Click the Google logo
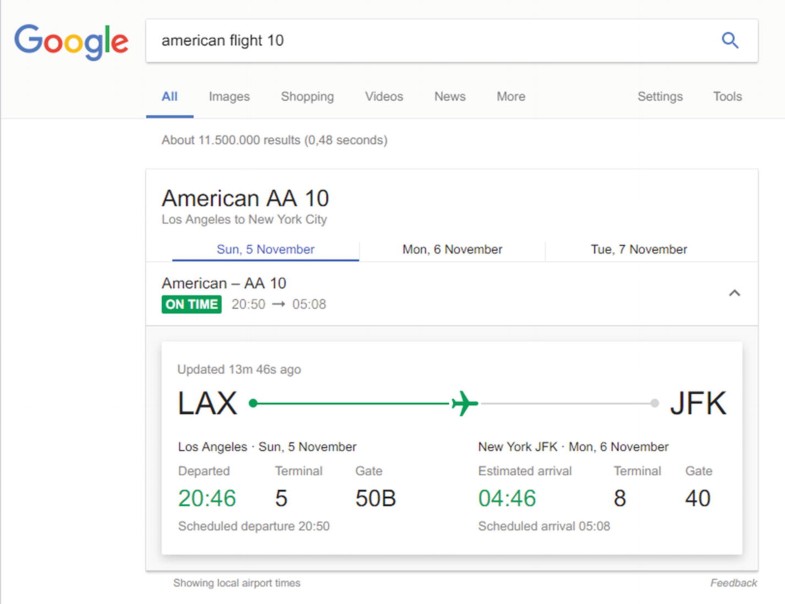 71,42
